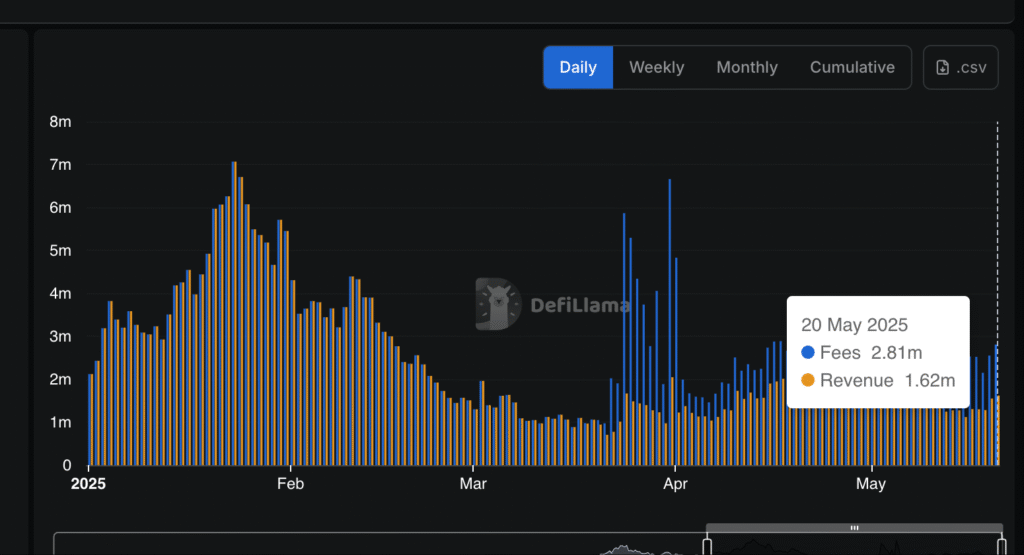The width and height of the screenshot is (1024, 555).
Task: Click the 5m y-axis label
Action: click(60, 251)
